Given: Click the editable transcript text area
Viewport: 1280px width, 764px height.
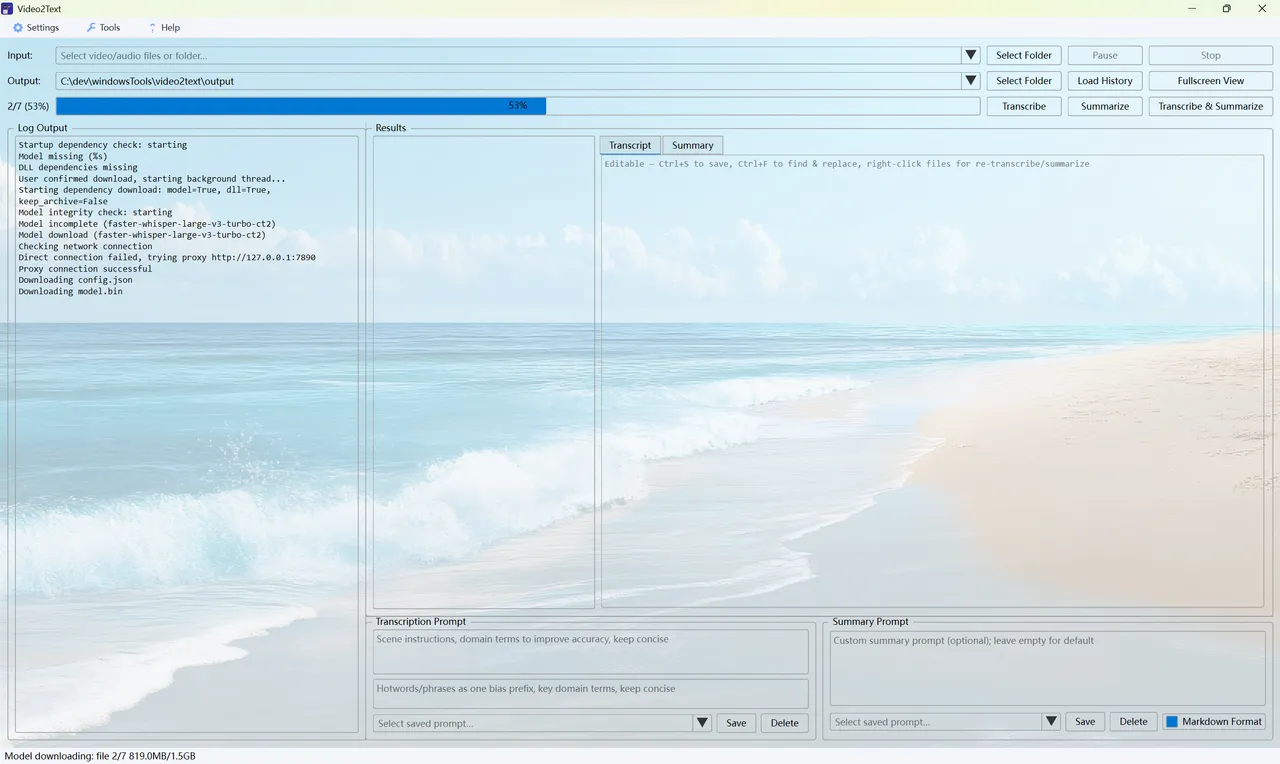Looking at the screenshot, I should pos(932,380).
